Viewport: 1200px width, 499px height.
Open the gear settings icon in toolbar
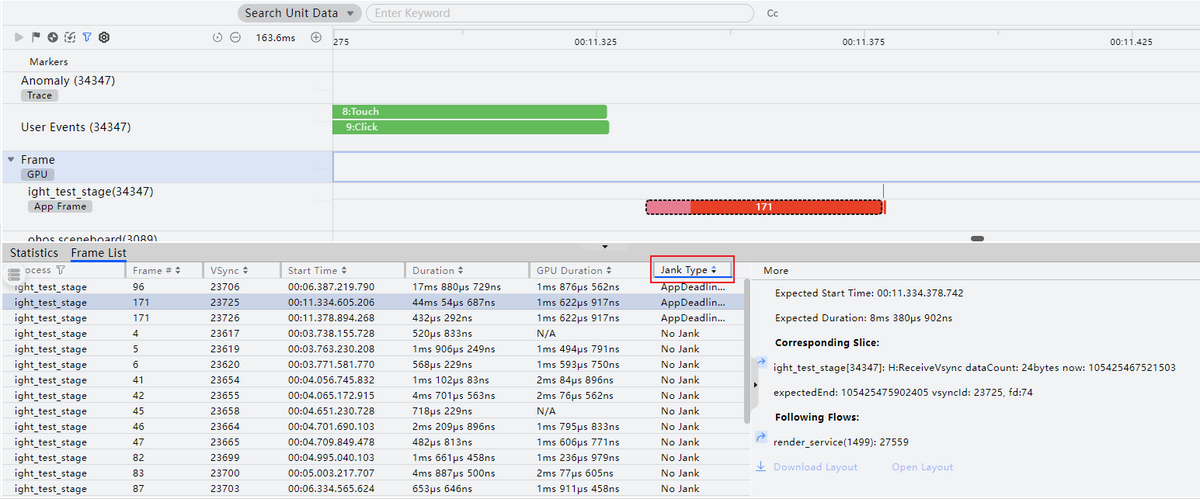point(104,37)
